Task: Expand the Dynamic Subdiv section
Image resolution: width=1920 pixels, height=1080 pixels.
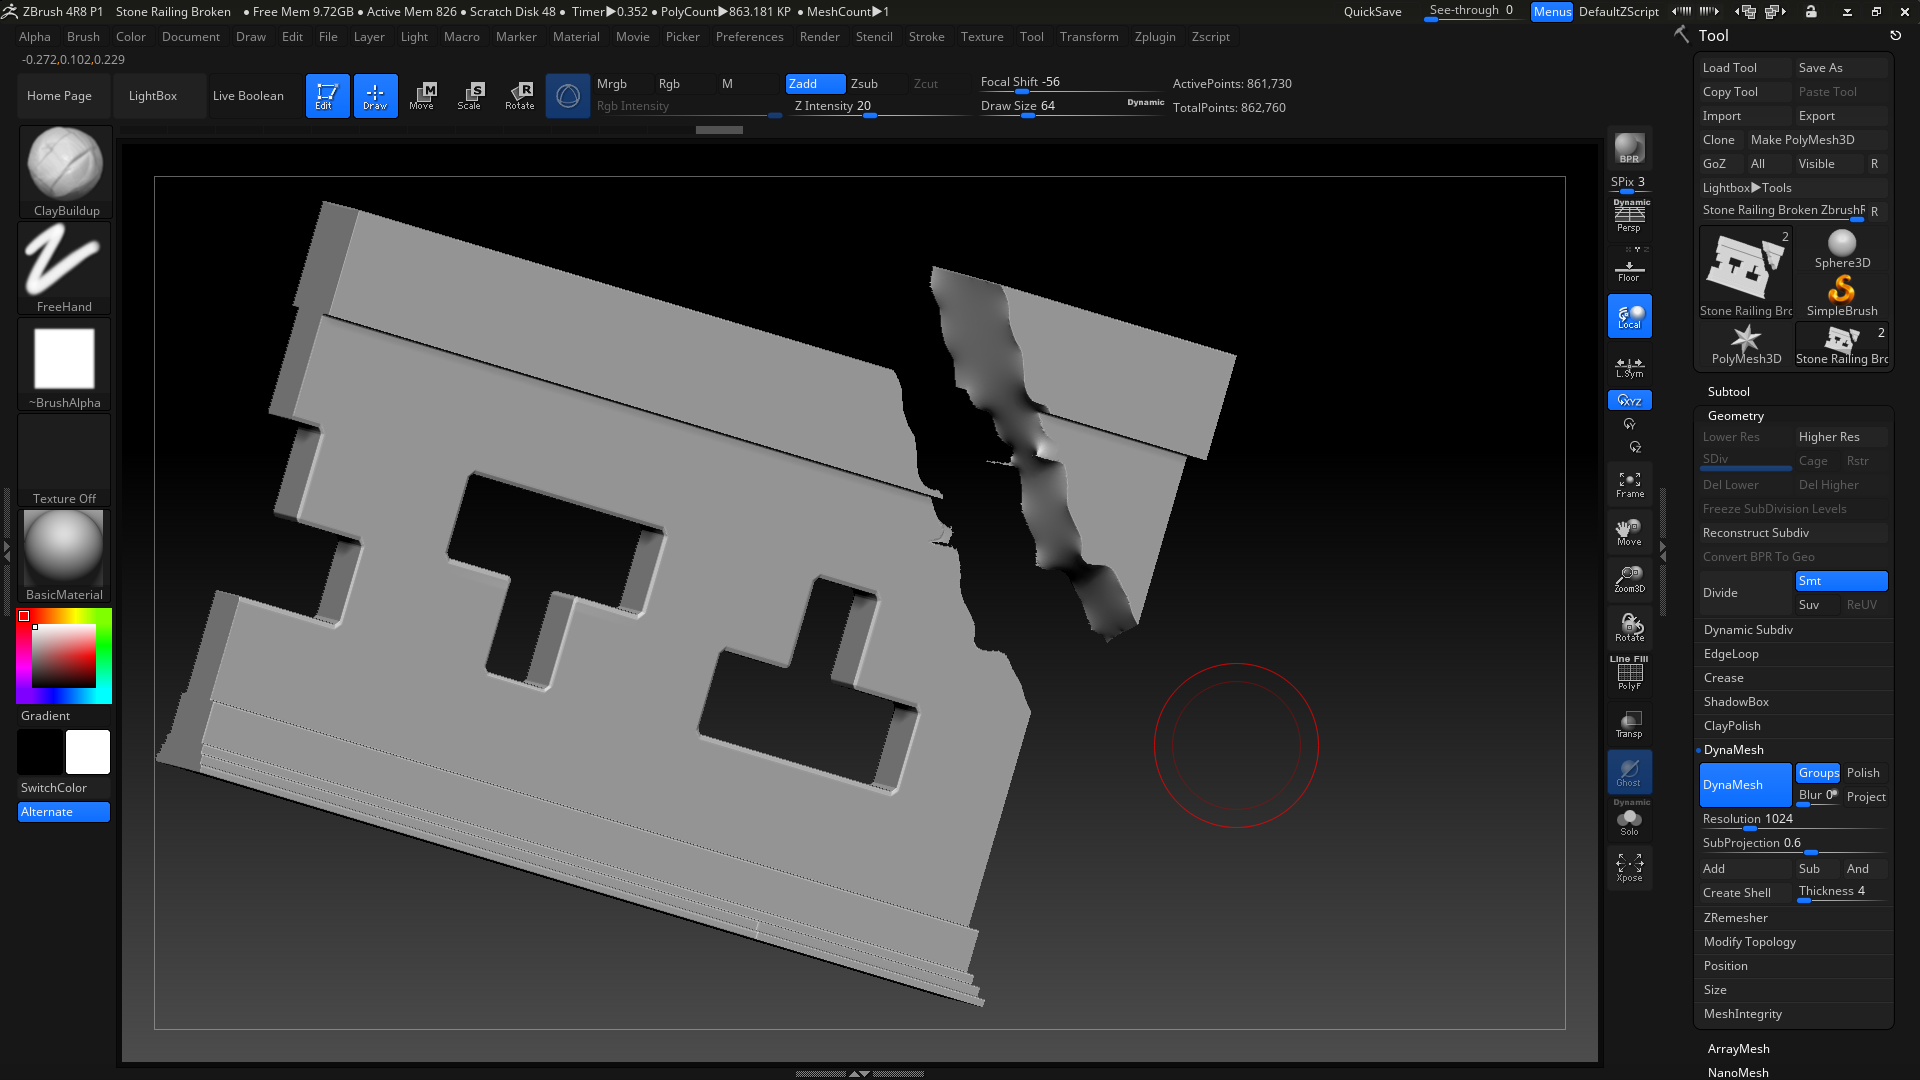Action: pyautogui.click(x=1747, y=630)
